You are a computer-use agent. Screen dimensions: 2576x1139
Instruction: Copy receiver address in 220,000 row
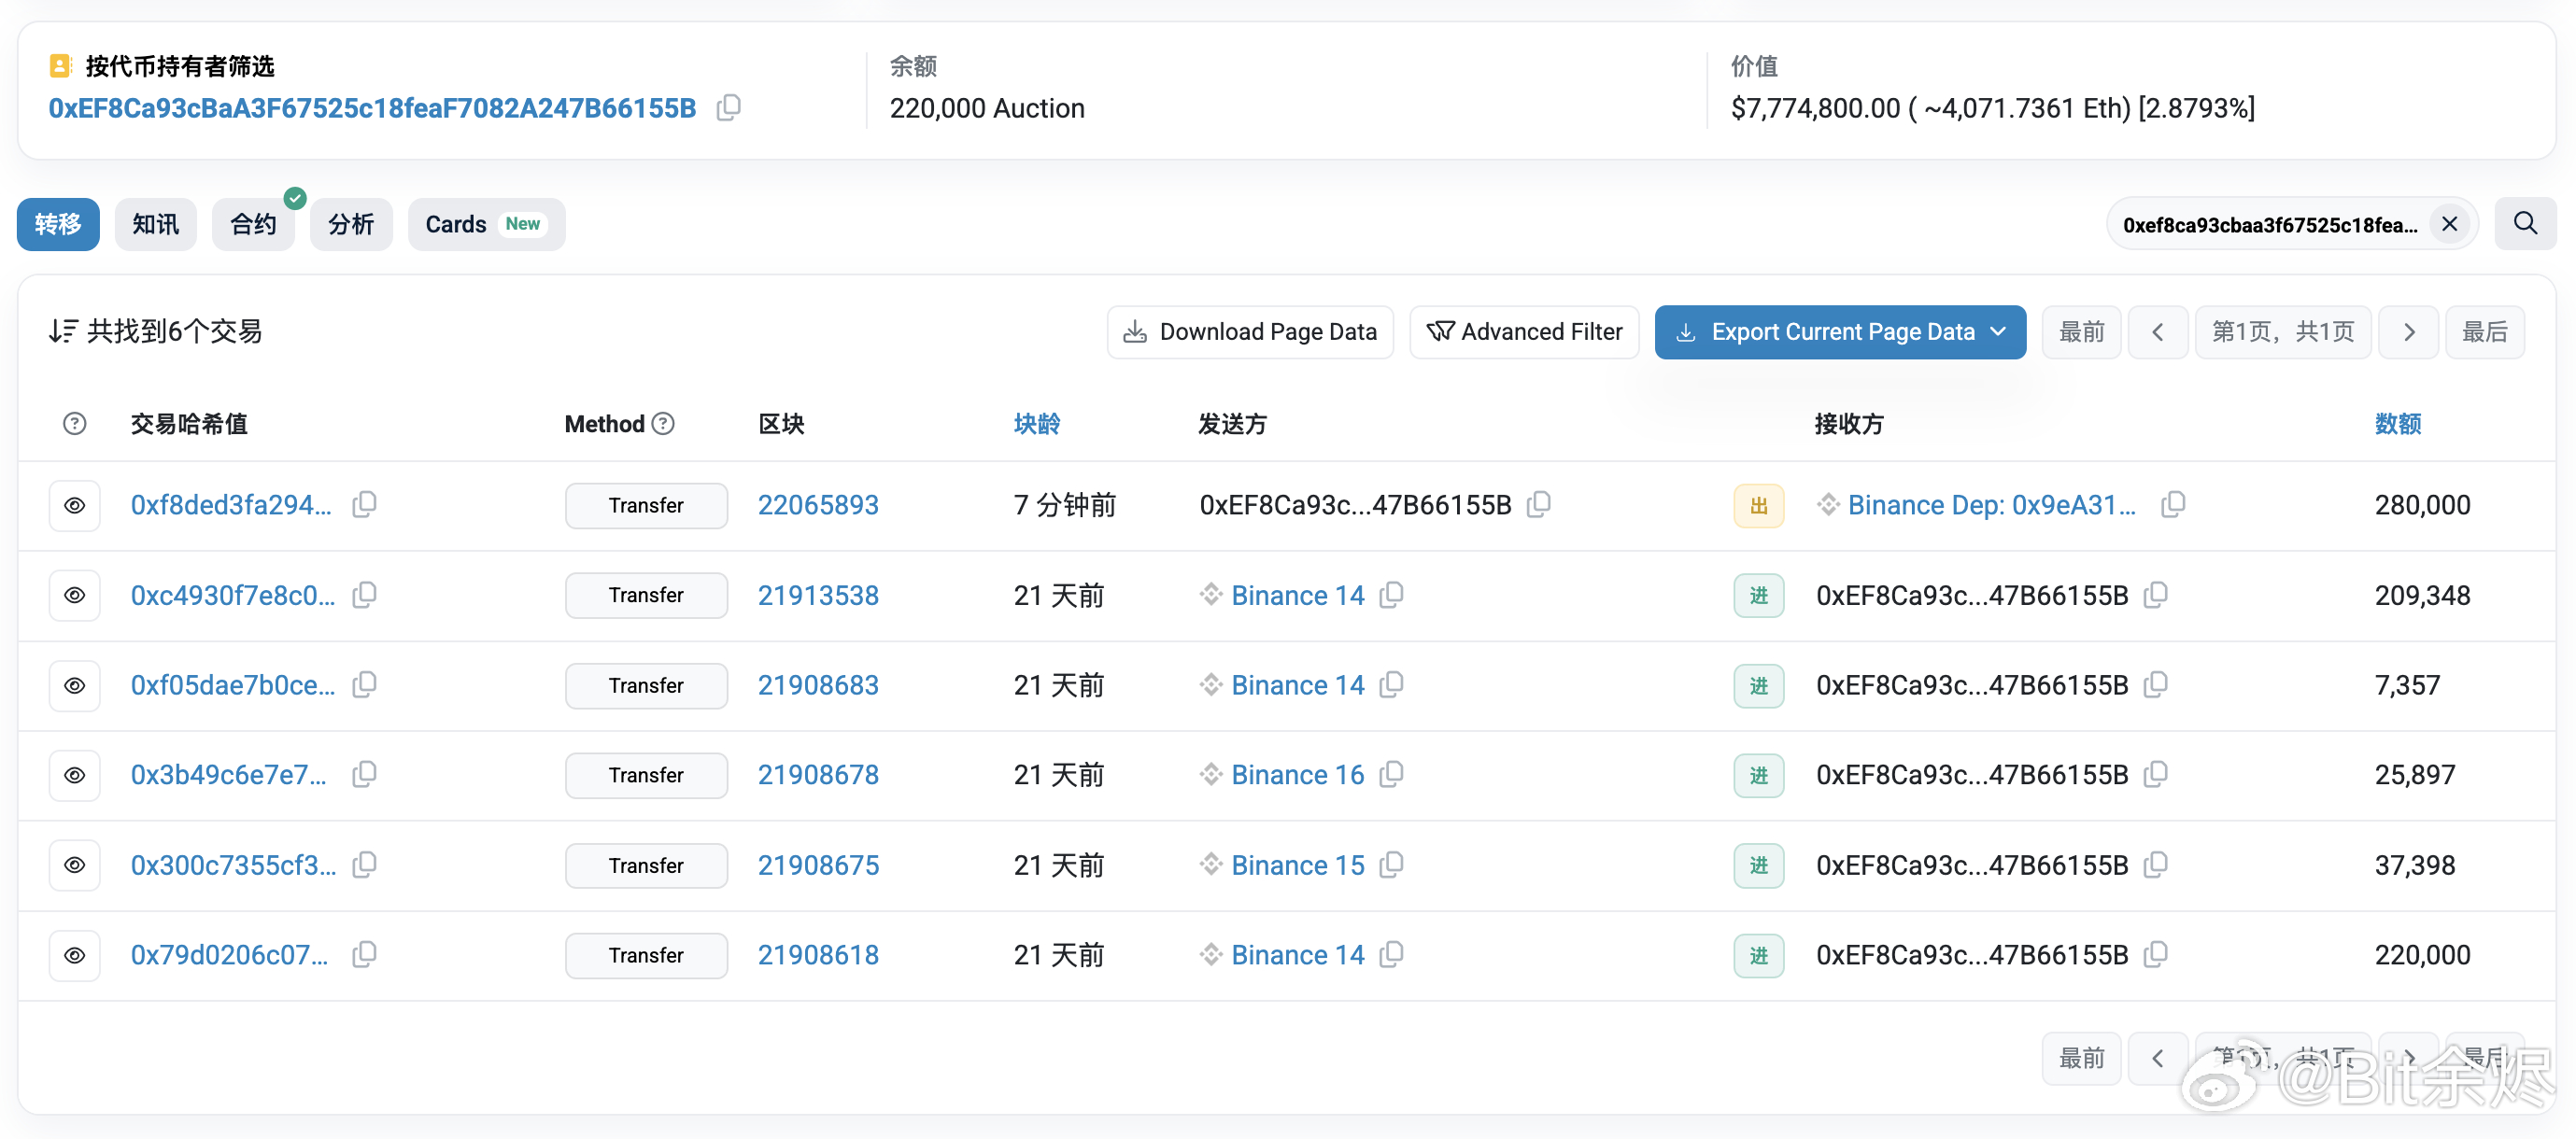[x=2156, y=954]
